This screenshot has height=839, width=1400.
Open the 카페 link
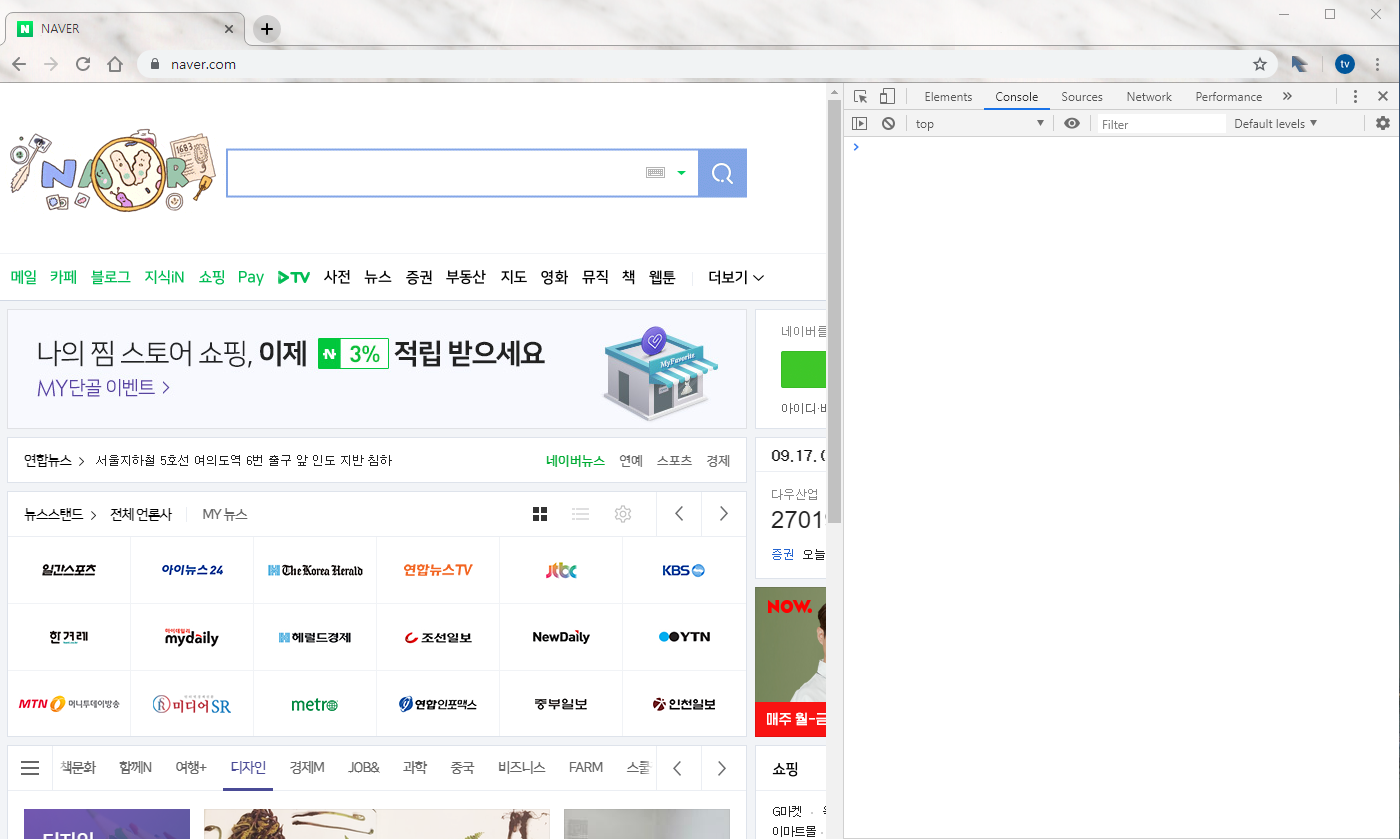(63, 277)
